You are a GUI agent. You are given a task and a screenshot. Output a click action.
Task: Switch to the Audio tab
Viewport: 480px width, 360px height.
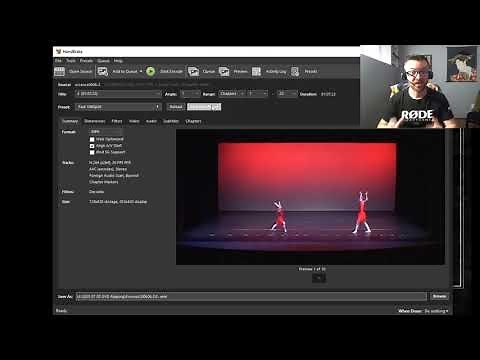click(x=151, y=121)
